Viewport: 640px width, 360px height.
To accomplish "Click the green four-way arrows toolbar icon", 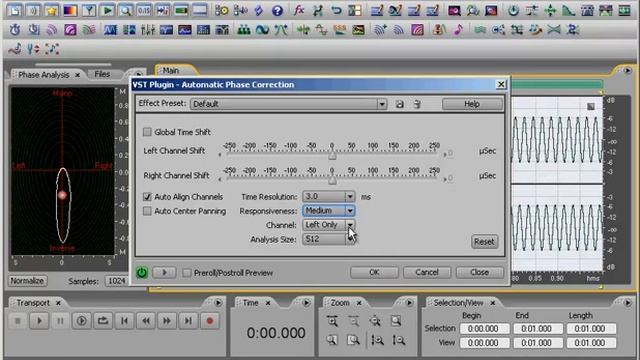I will click(x=550, y=10).
